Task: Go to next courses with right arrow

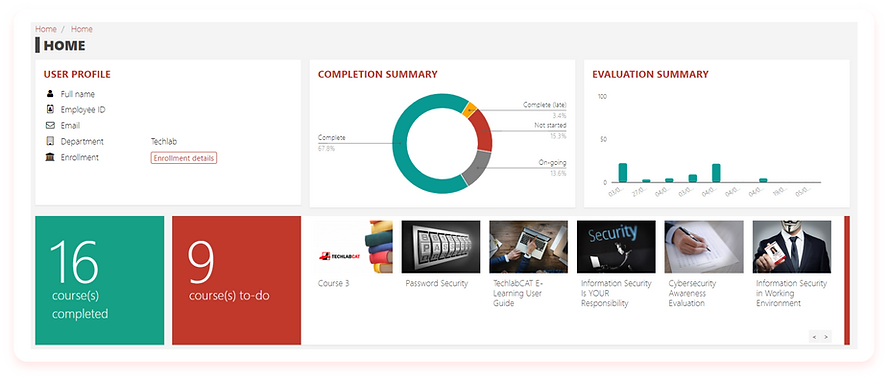Action: point(826,337)
